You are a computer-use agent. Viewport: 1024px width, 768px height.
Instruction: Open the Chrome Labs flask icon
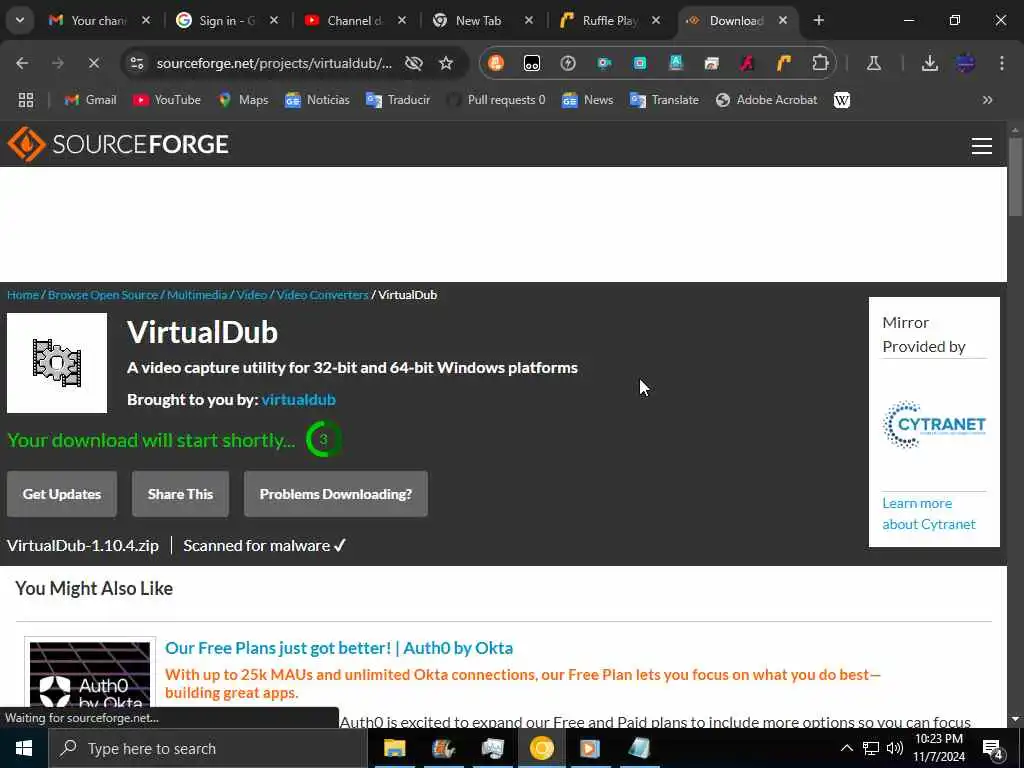pyautogui.click(x=874, y=63)
